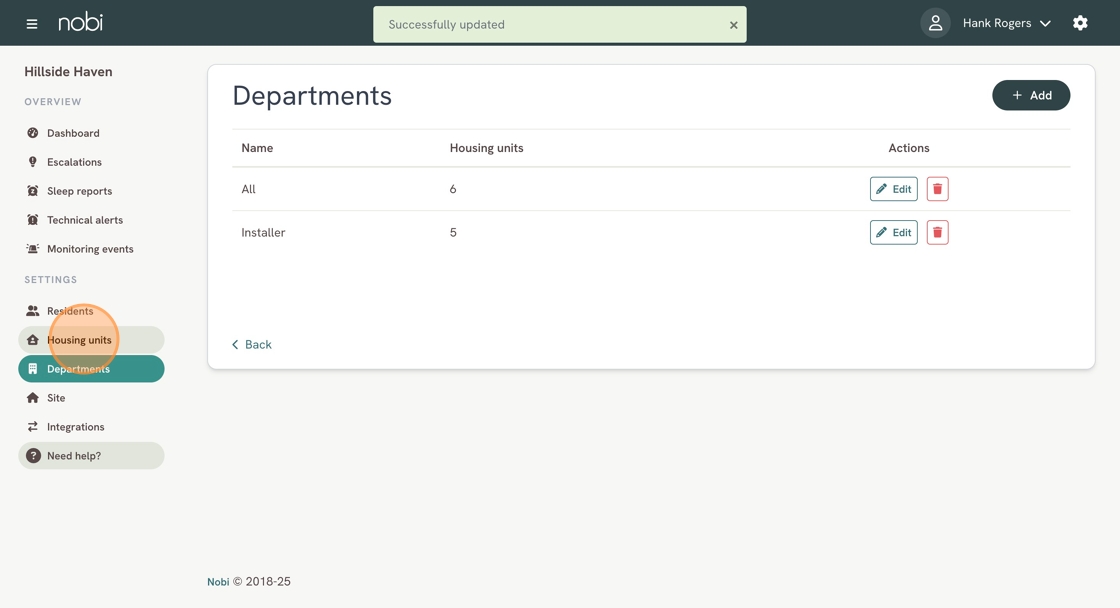1120x608 pixels.
Task: Edit the Installer department
Action: click(x=893, y=232)
